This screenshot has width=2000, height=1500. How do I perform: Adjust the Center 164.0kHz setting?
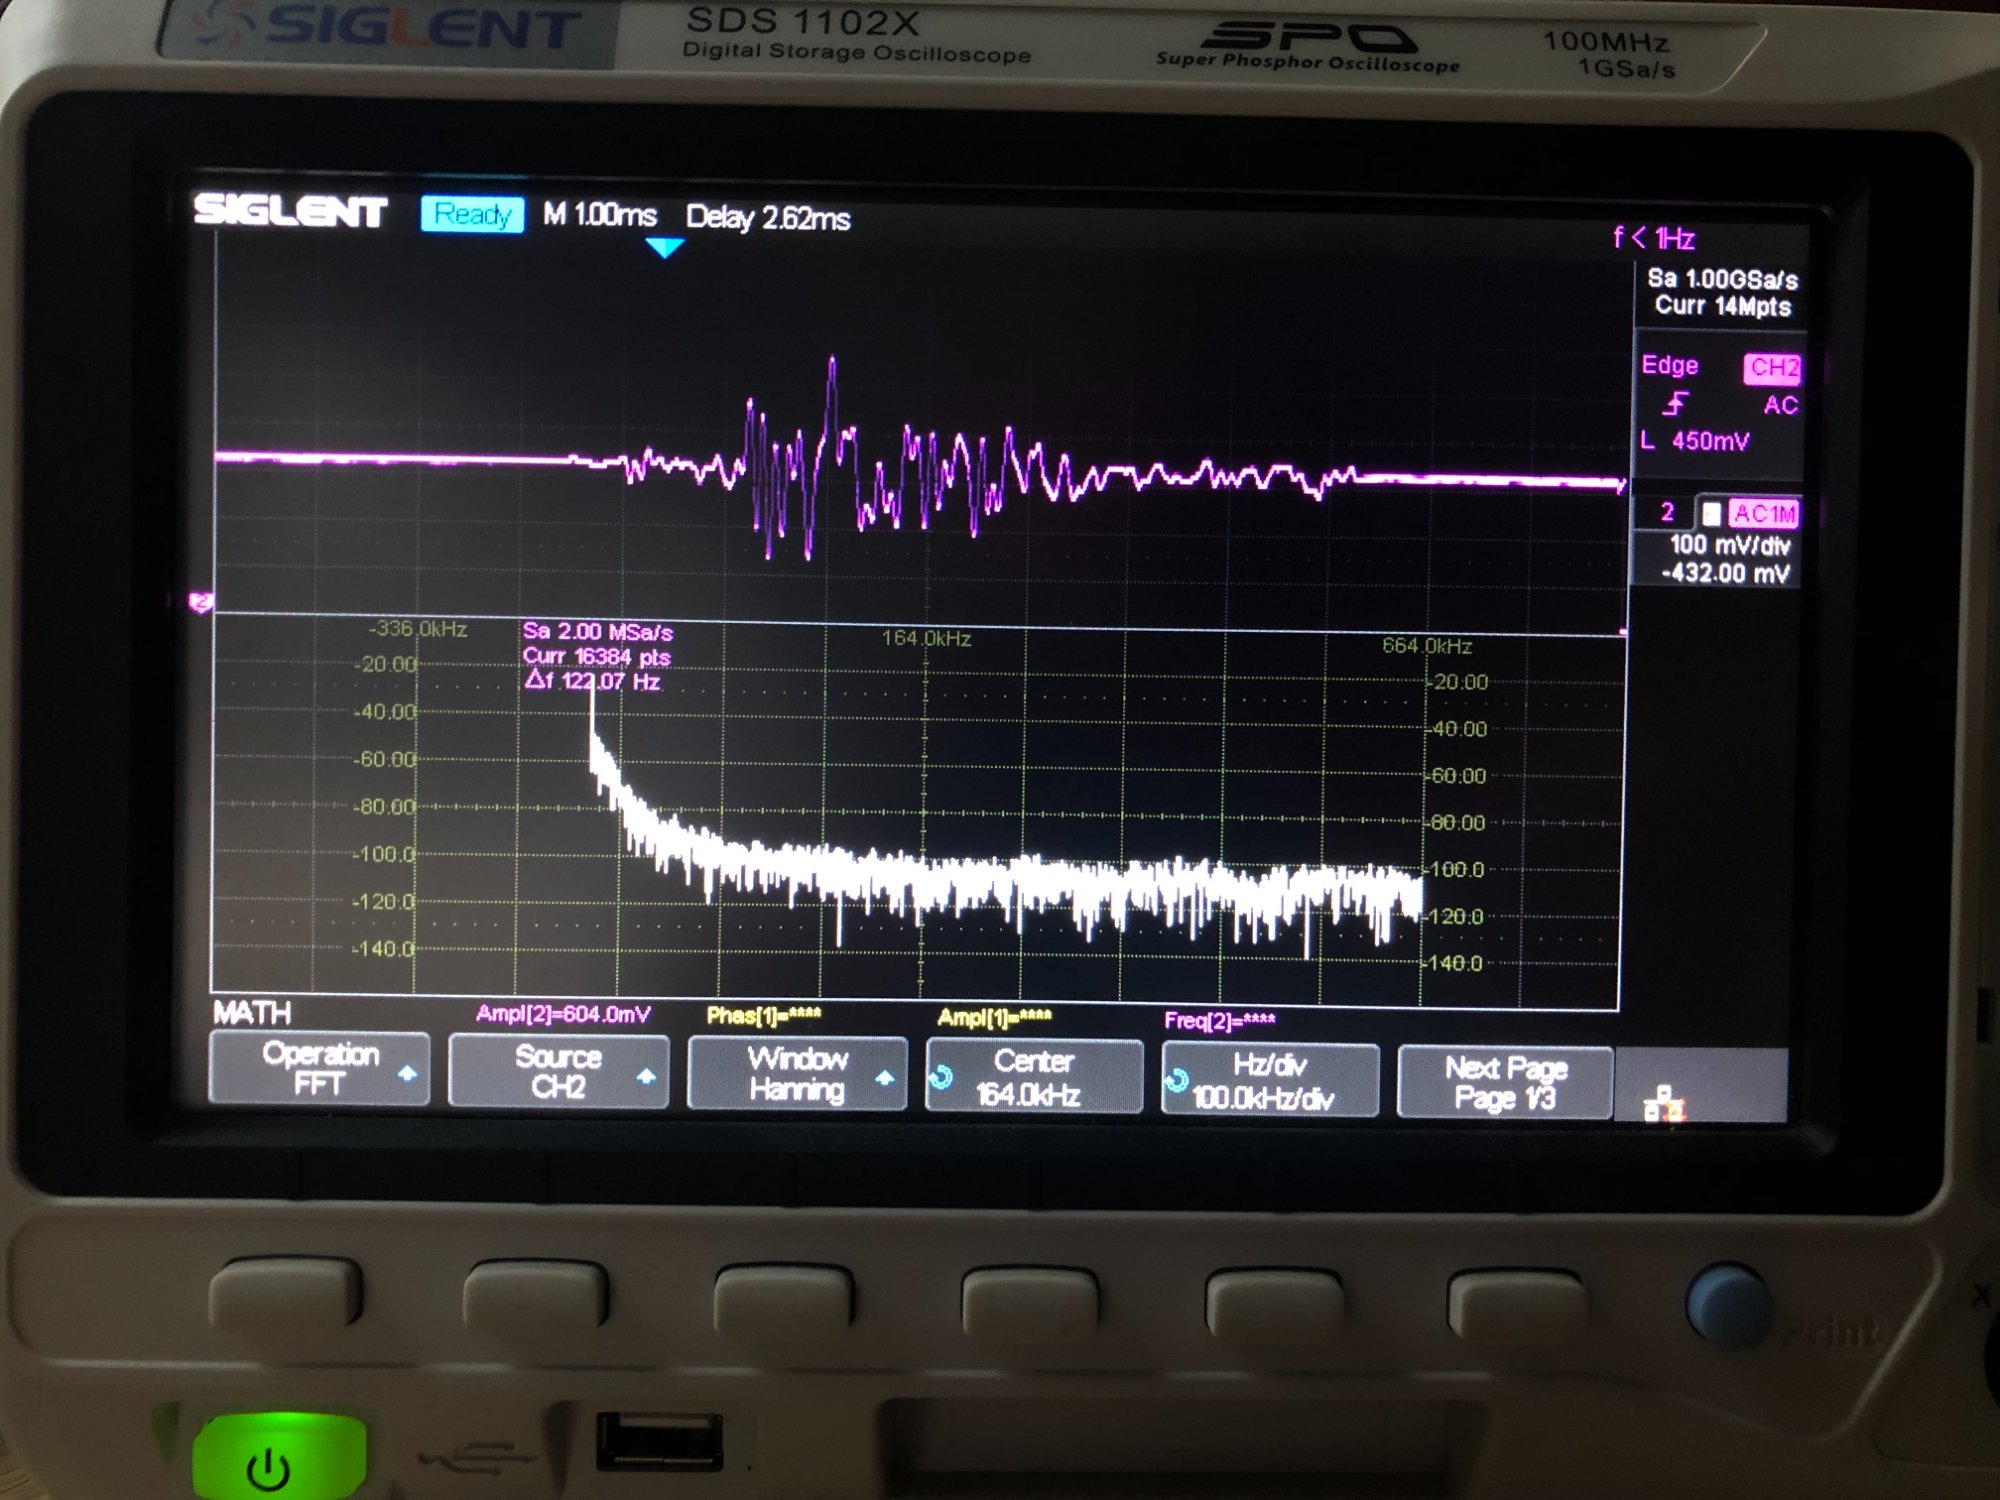1034,1077
